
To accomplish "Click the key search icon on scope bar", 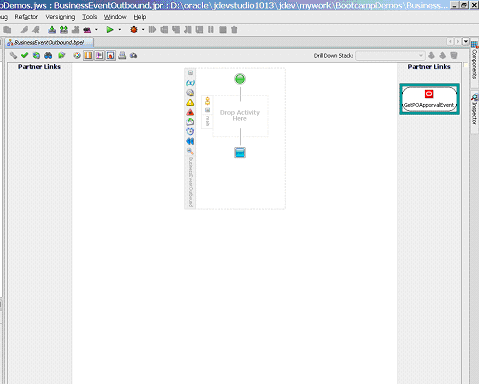I will (x=190, y=151).
